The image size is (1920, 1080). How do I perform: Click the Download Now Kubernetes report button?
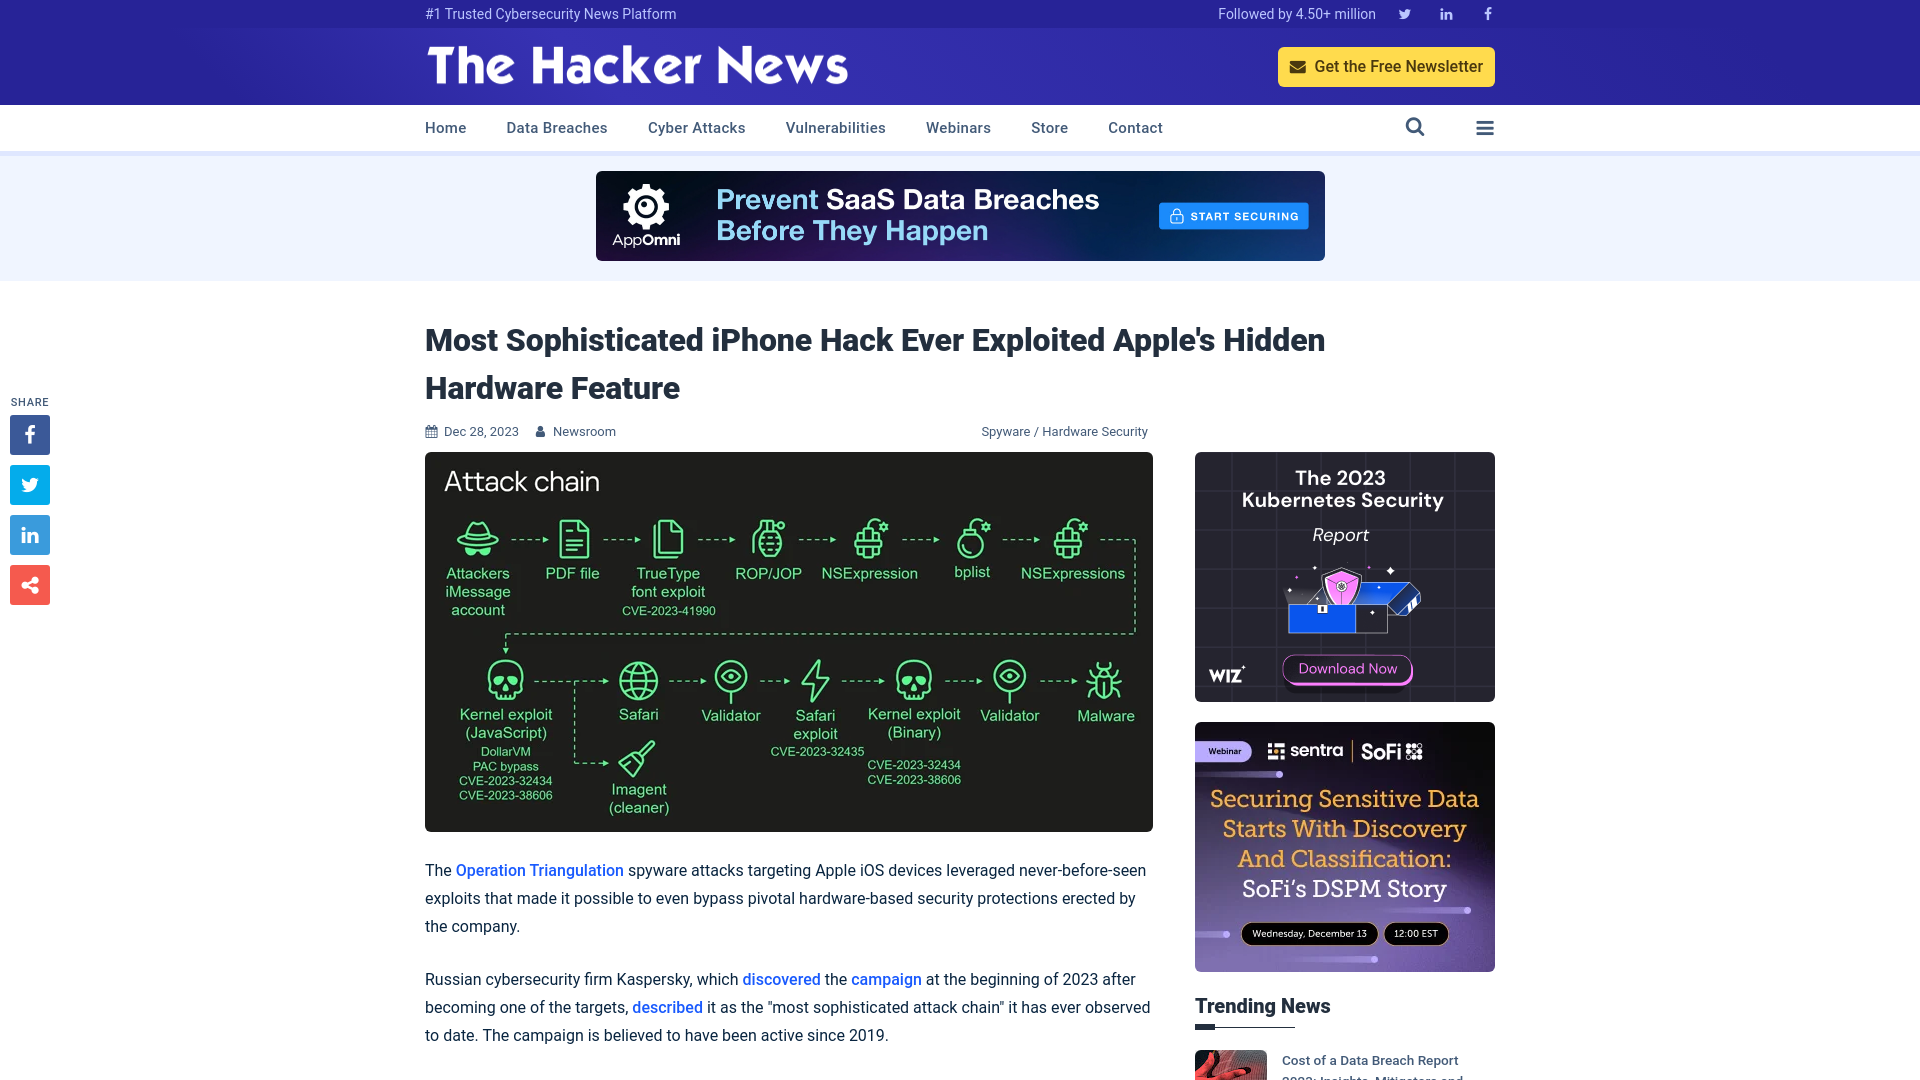(x=1348, y=667)
